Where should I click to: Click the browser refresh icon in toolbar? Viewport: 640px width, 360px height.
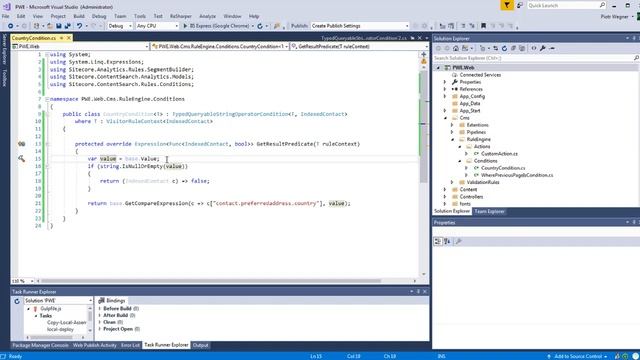pos(260,26)
